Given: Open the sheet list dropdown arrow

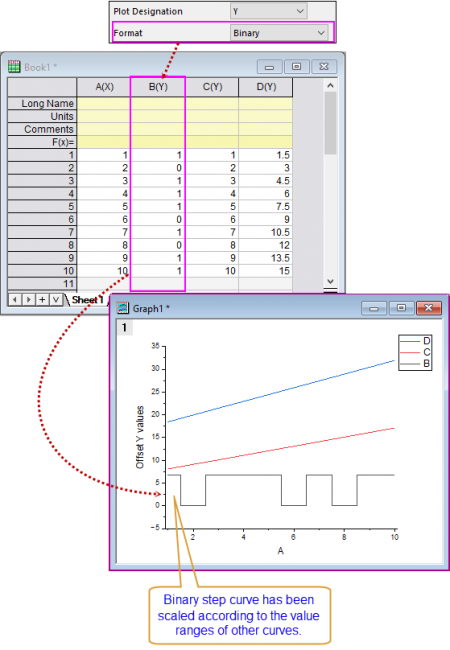Looking at the screenshot, I should (x=56, y=299).
